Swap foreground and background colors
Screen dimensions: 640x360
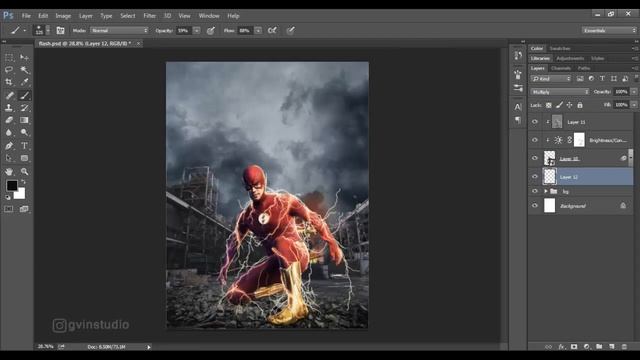tap(23, 182)
